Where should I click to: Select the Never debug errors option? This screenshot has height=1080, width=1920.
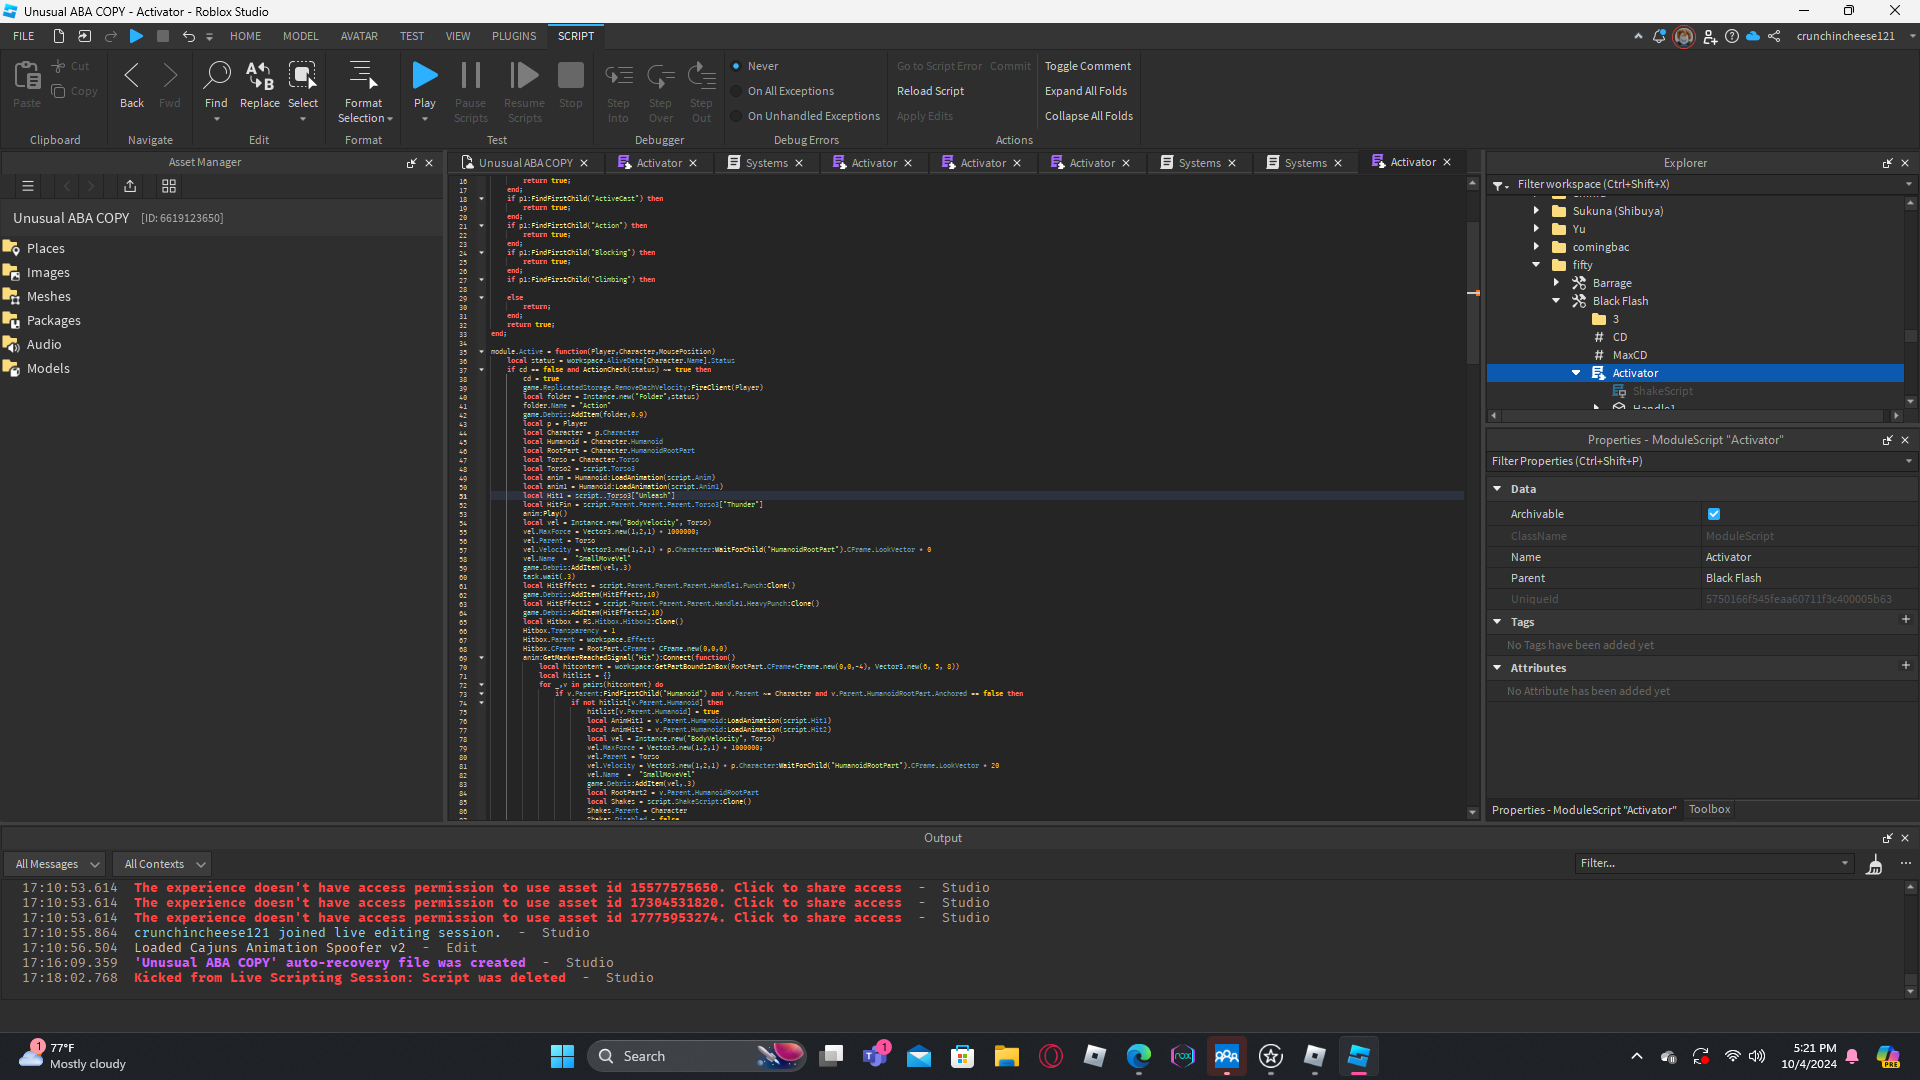pyautogui.click(x=736, y=66)
